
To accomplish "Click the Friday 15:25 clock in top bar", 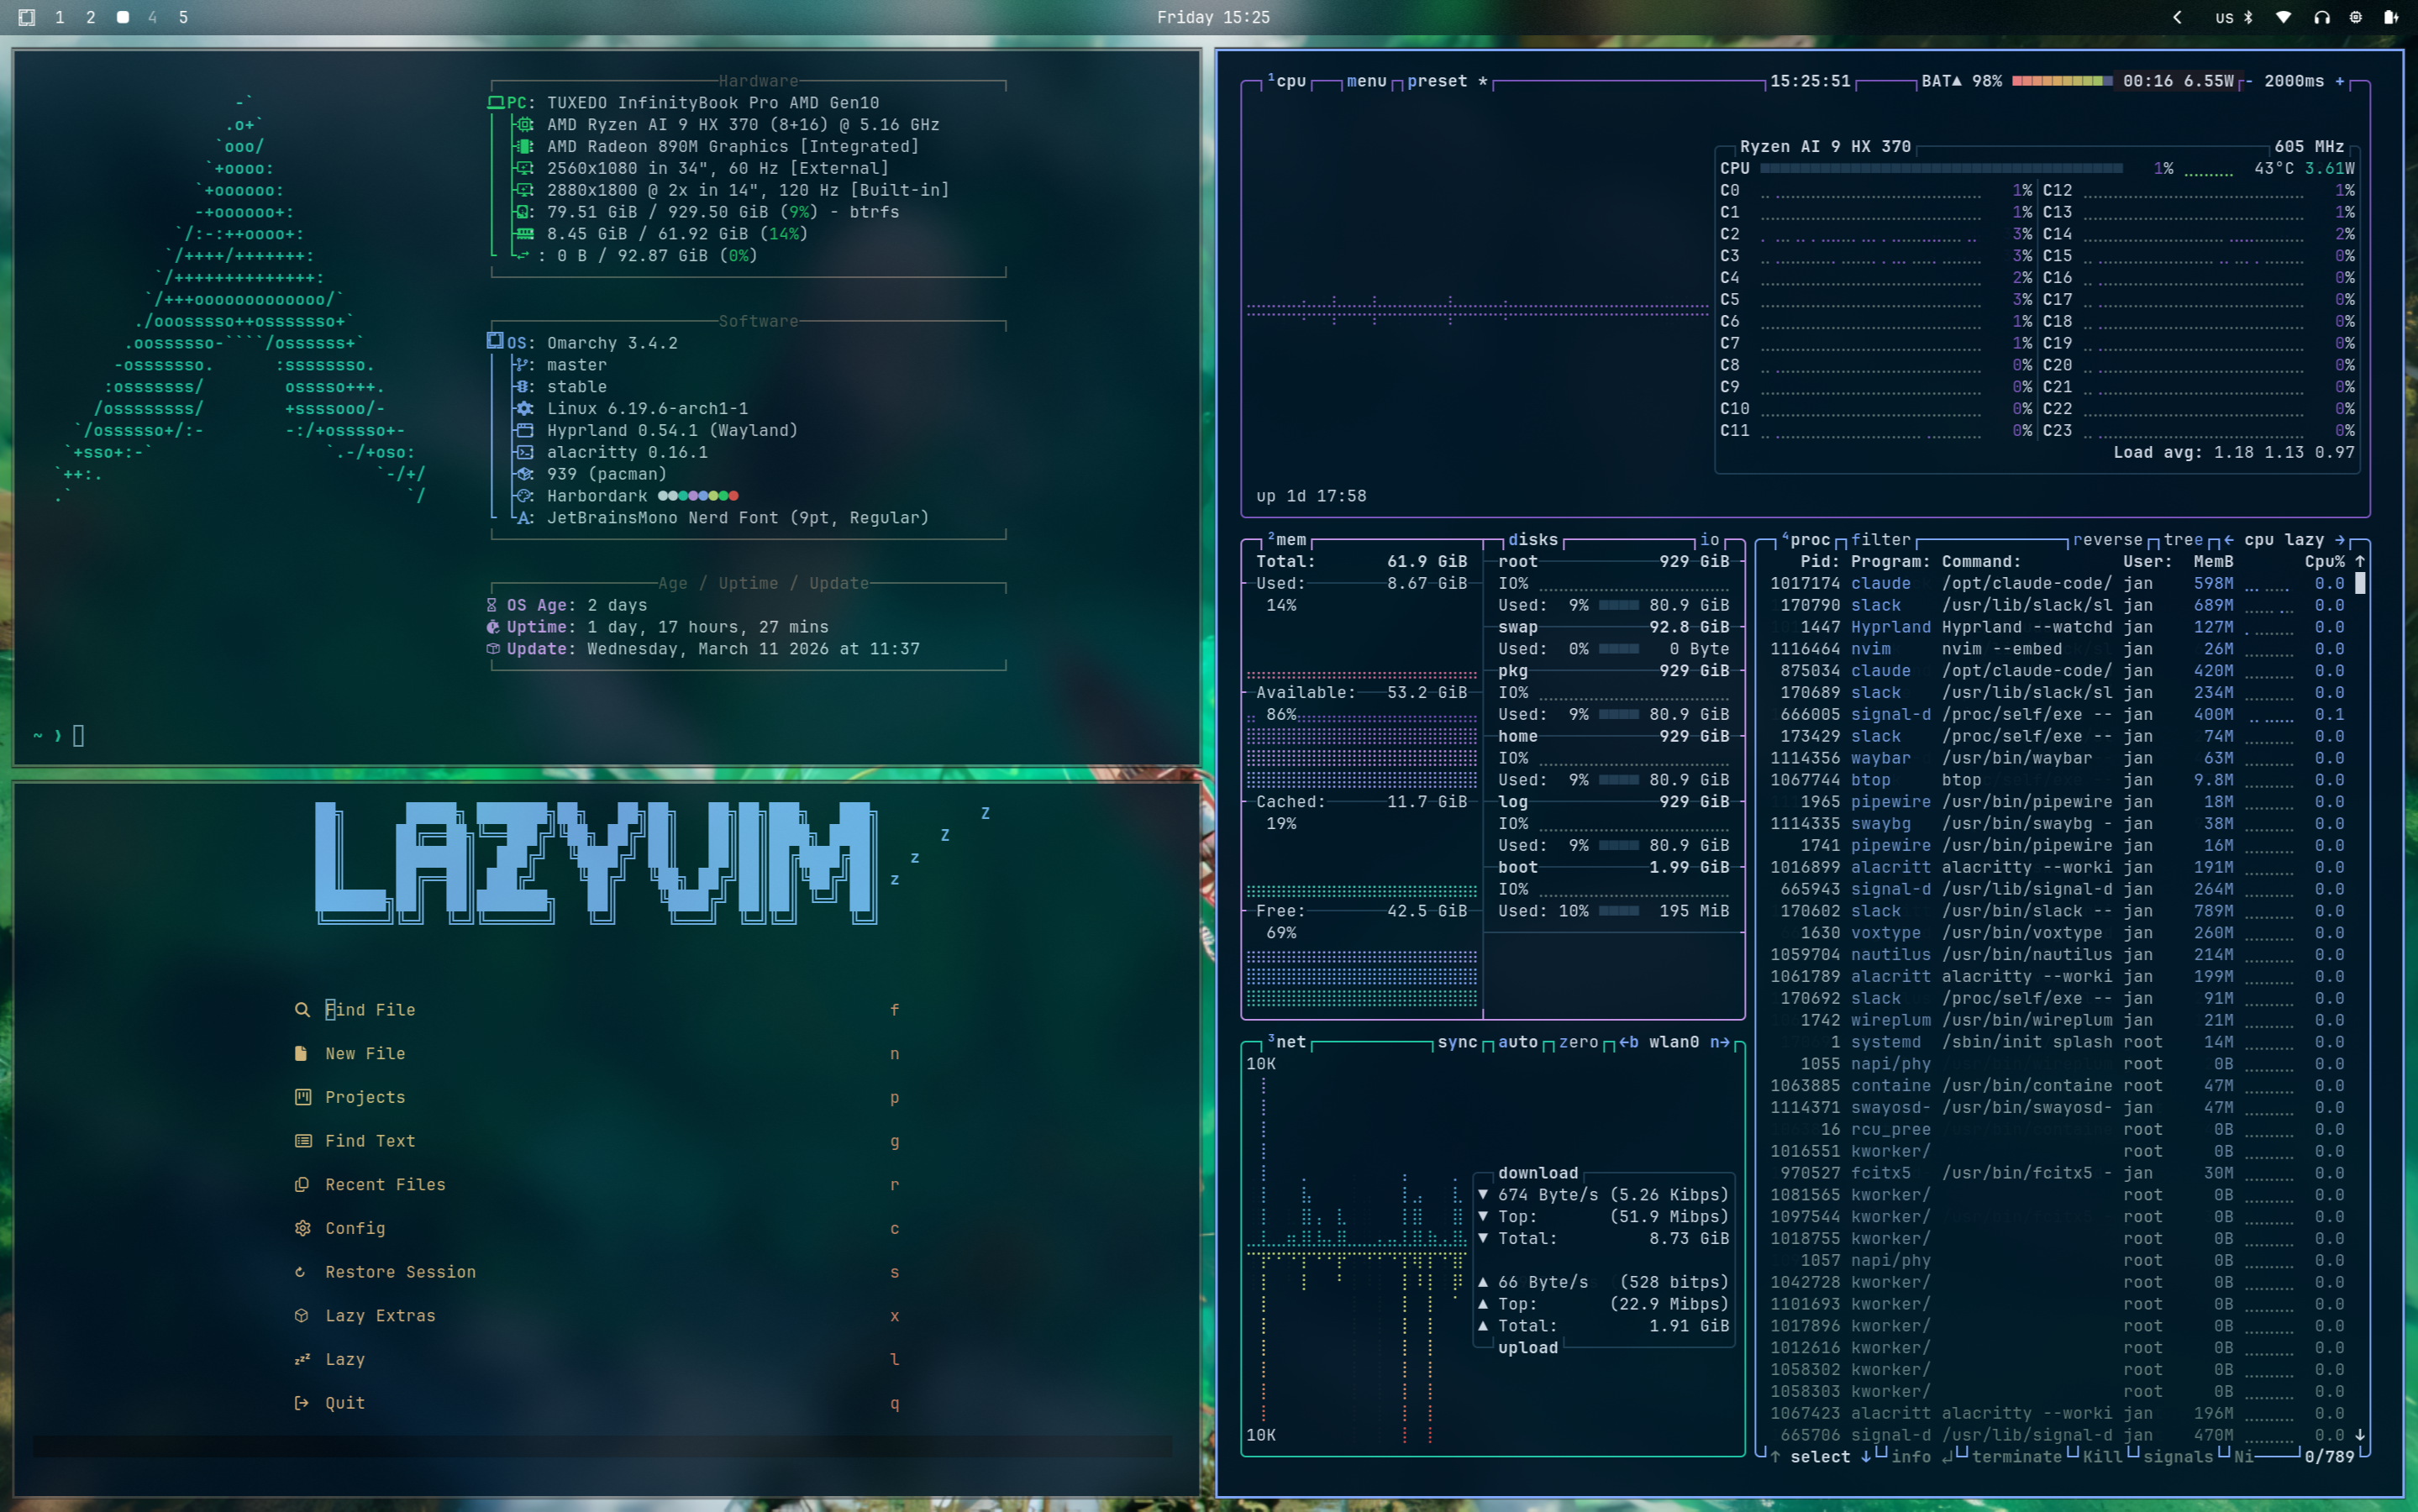I will (1214, 17).
